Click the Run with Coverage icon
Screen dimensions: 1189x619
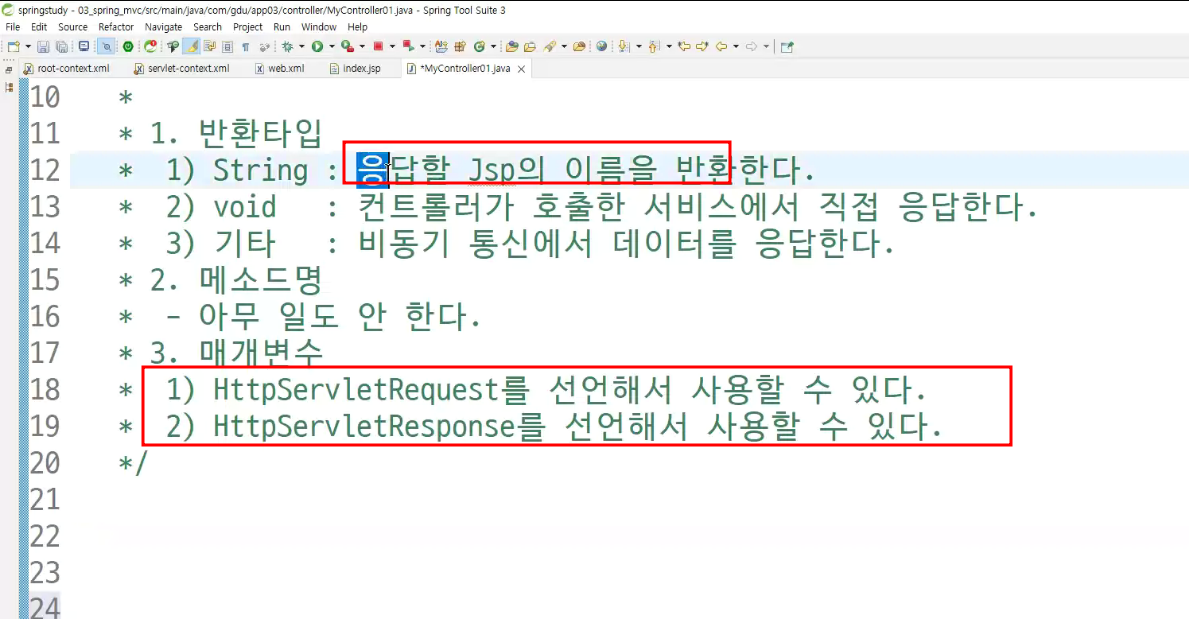347,47
